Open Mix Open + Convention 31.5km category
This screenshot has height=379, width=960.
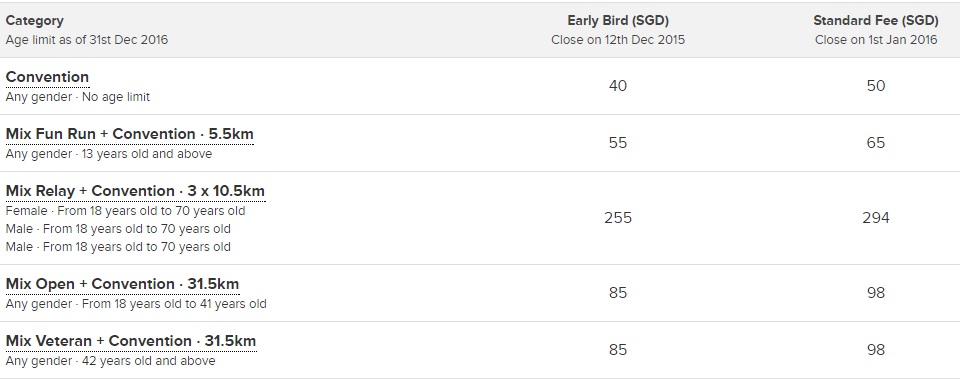click(x=122, y=284)
